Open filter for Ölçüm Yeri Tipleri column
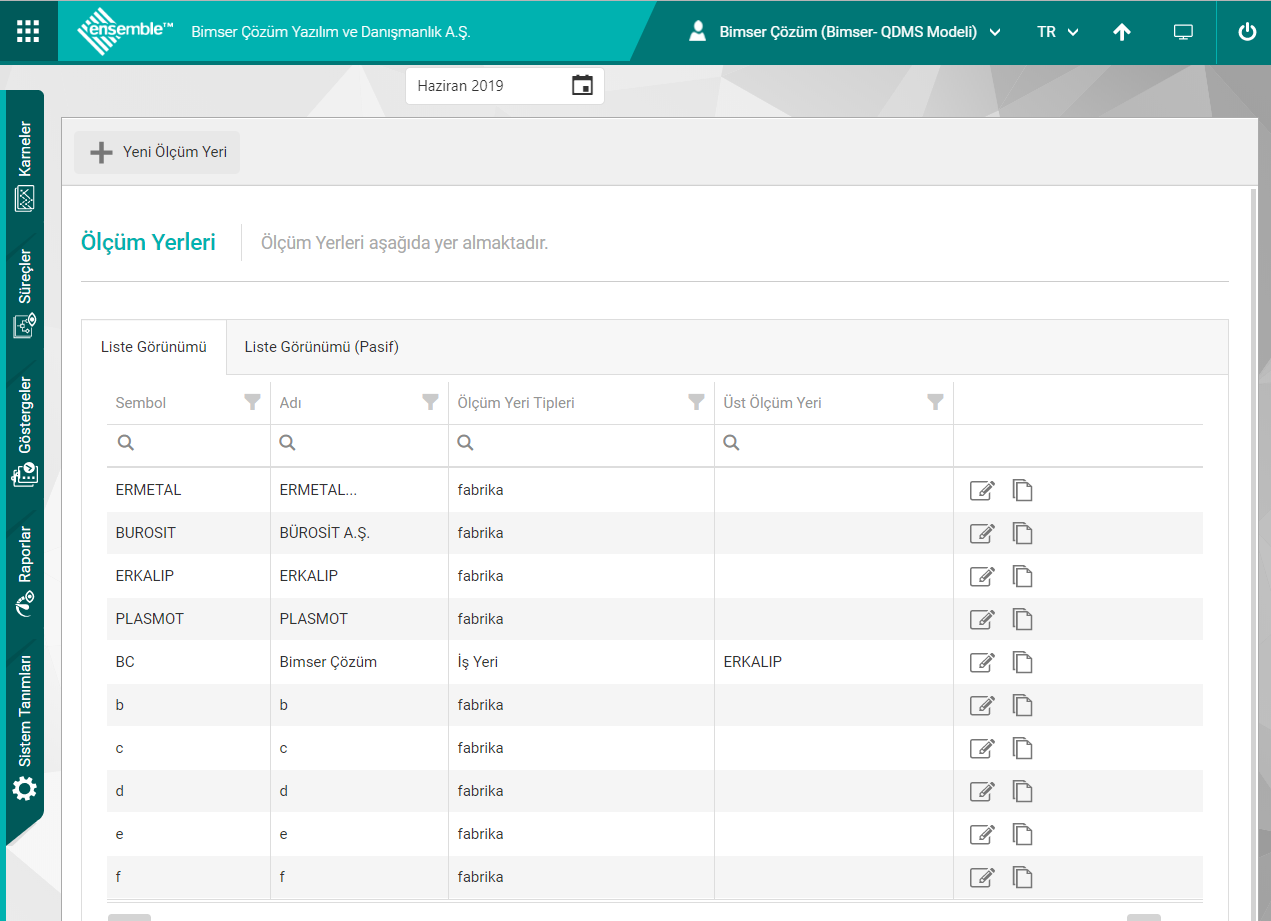The height and width of the screenshot is (921, 1271). 696,402
